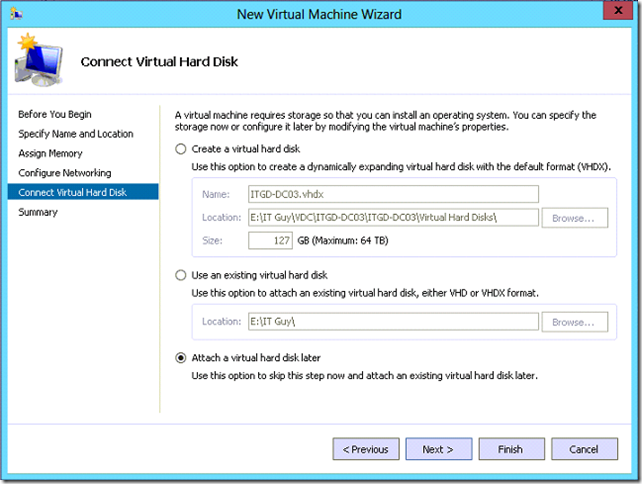This screenshot has width=642, height=484.
Task: Open the Assign Memory step
Action: pyautogui.click(x=50, y=154)
